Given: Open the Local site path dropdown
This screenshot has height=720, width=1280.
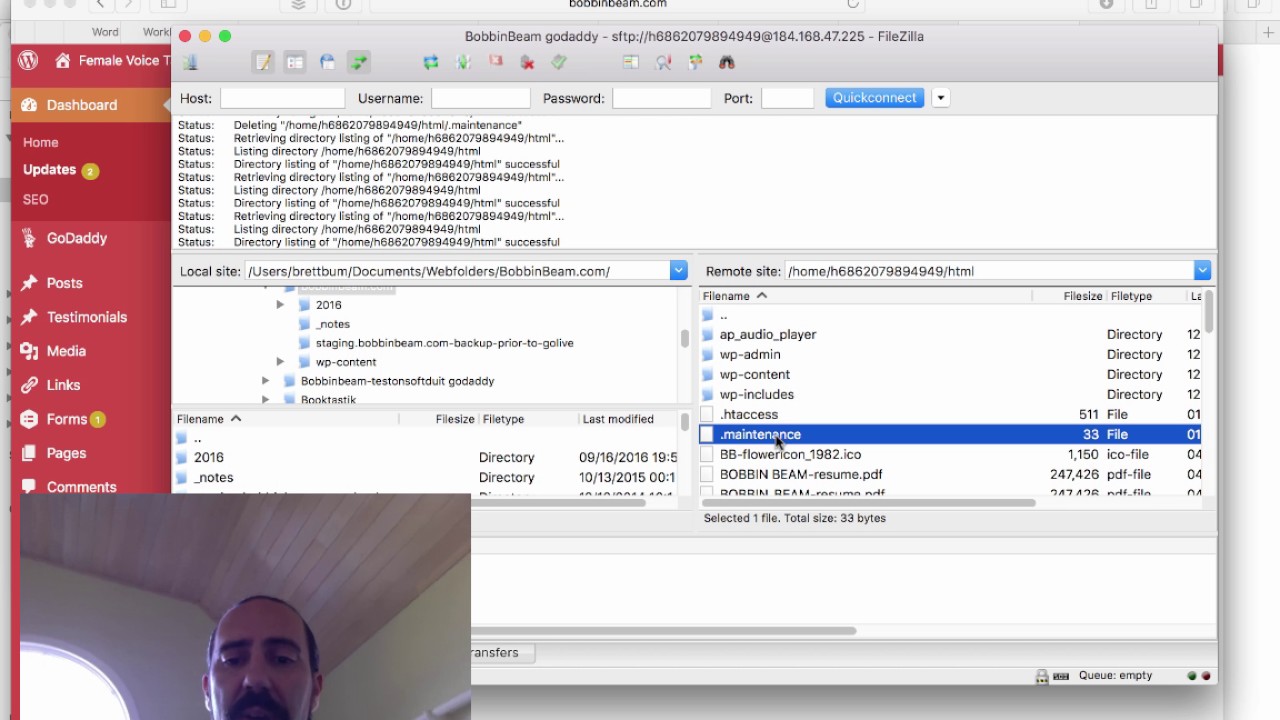Looking at the screenshot, I should click(678, 271).
